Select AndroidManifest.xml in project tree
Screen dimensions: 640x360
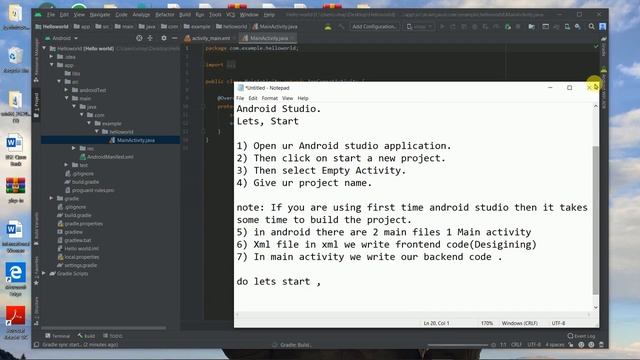(107, 157)
